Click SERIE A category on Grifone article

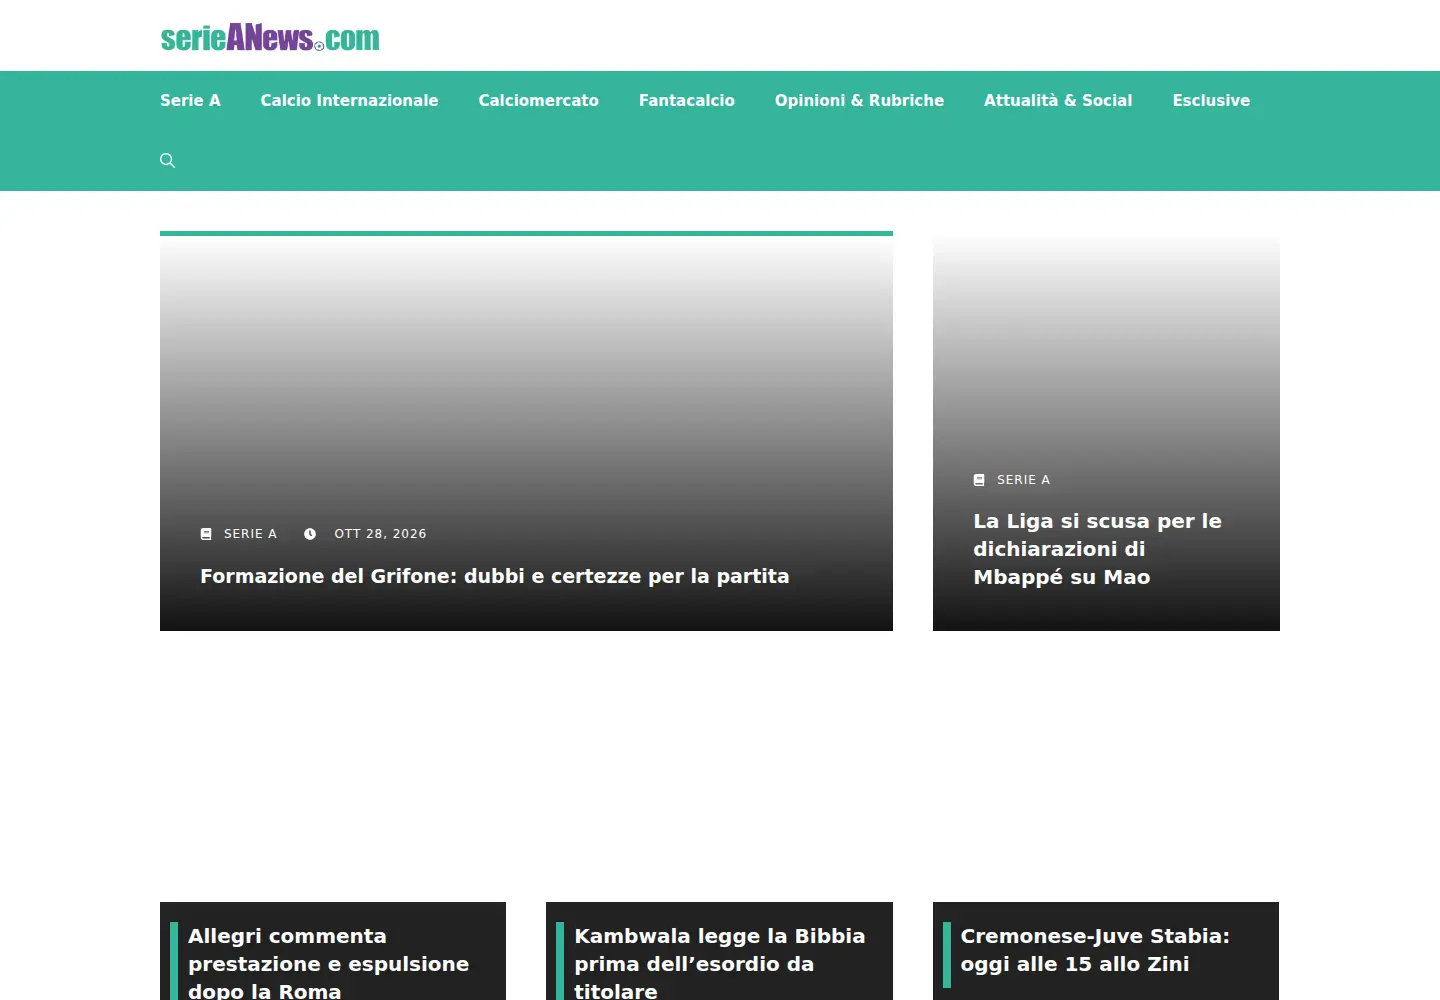click(250, 534)
